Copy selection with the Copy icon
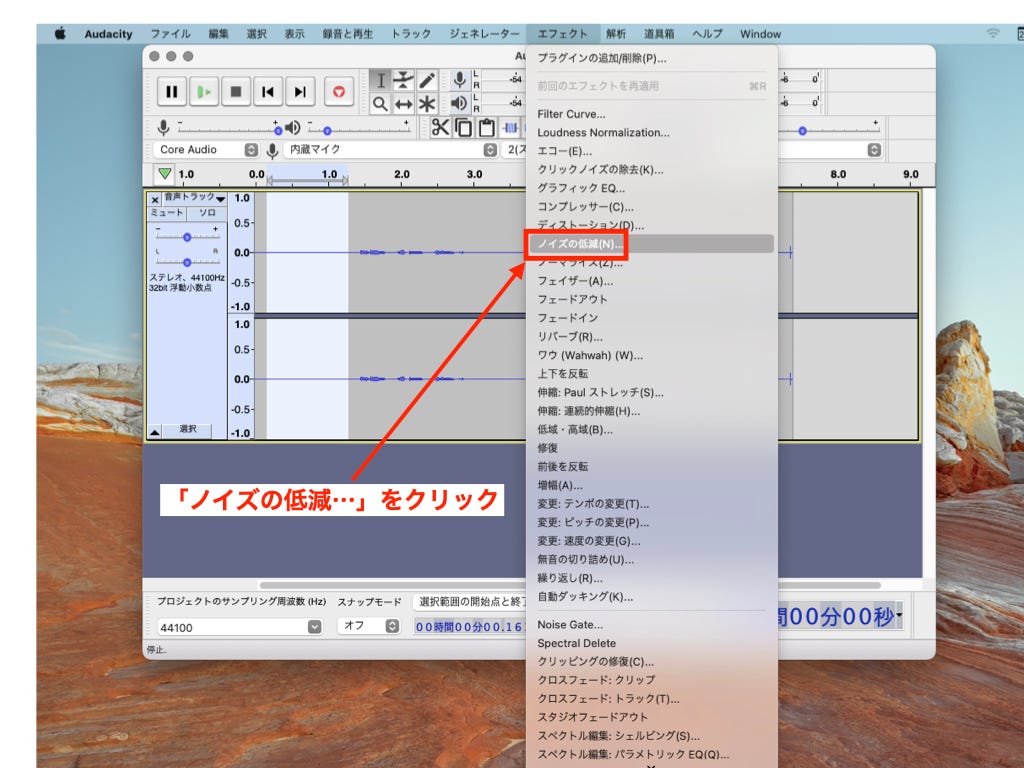The image size is (1024, 768). (x=464, y=127)
